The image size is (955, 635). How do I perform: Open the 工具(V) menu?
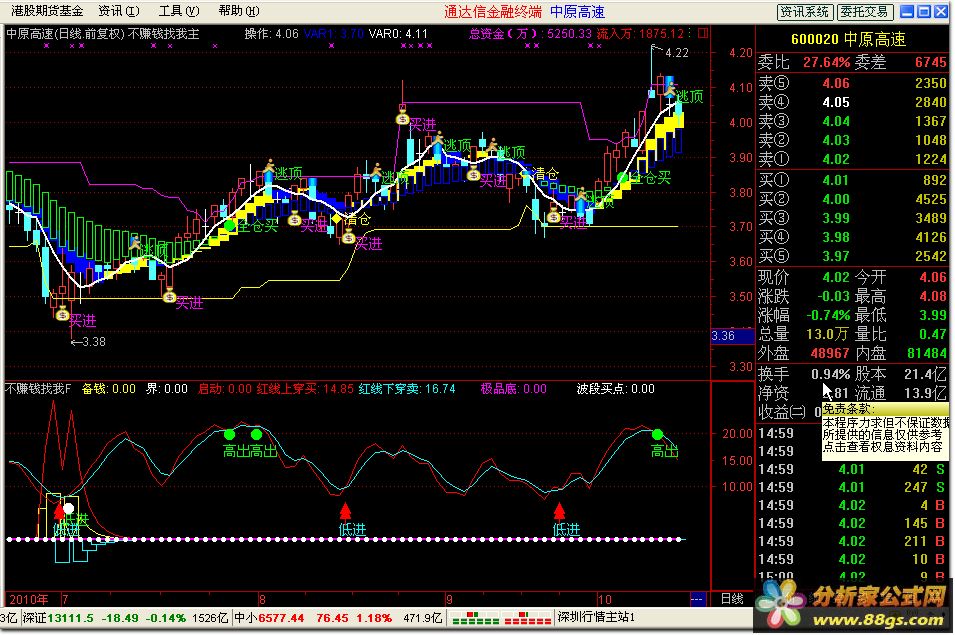(178, 11)
